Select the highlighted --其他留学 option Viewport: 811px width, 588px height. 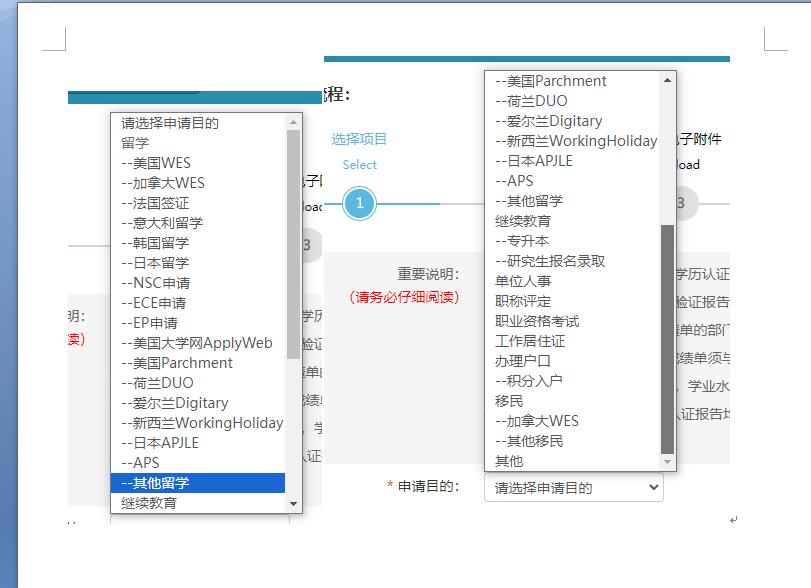[x=198, y=483]
